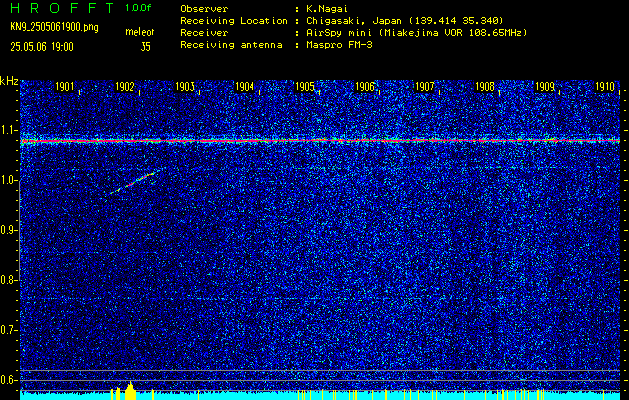This screenshot has height=400, width=629.
Task: Click the red carrier signal line
Action: [x=320, y=141]
